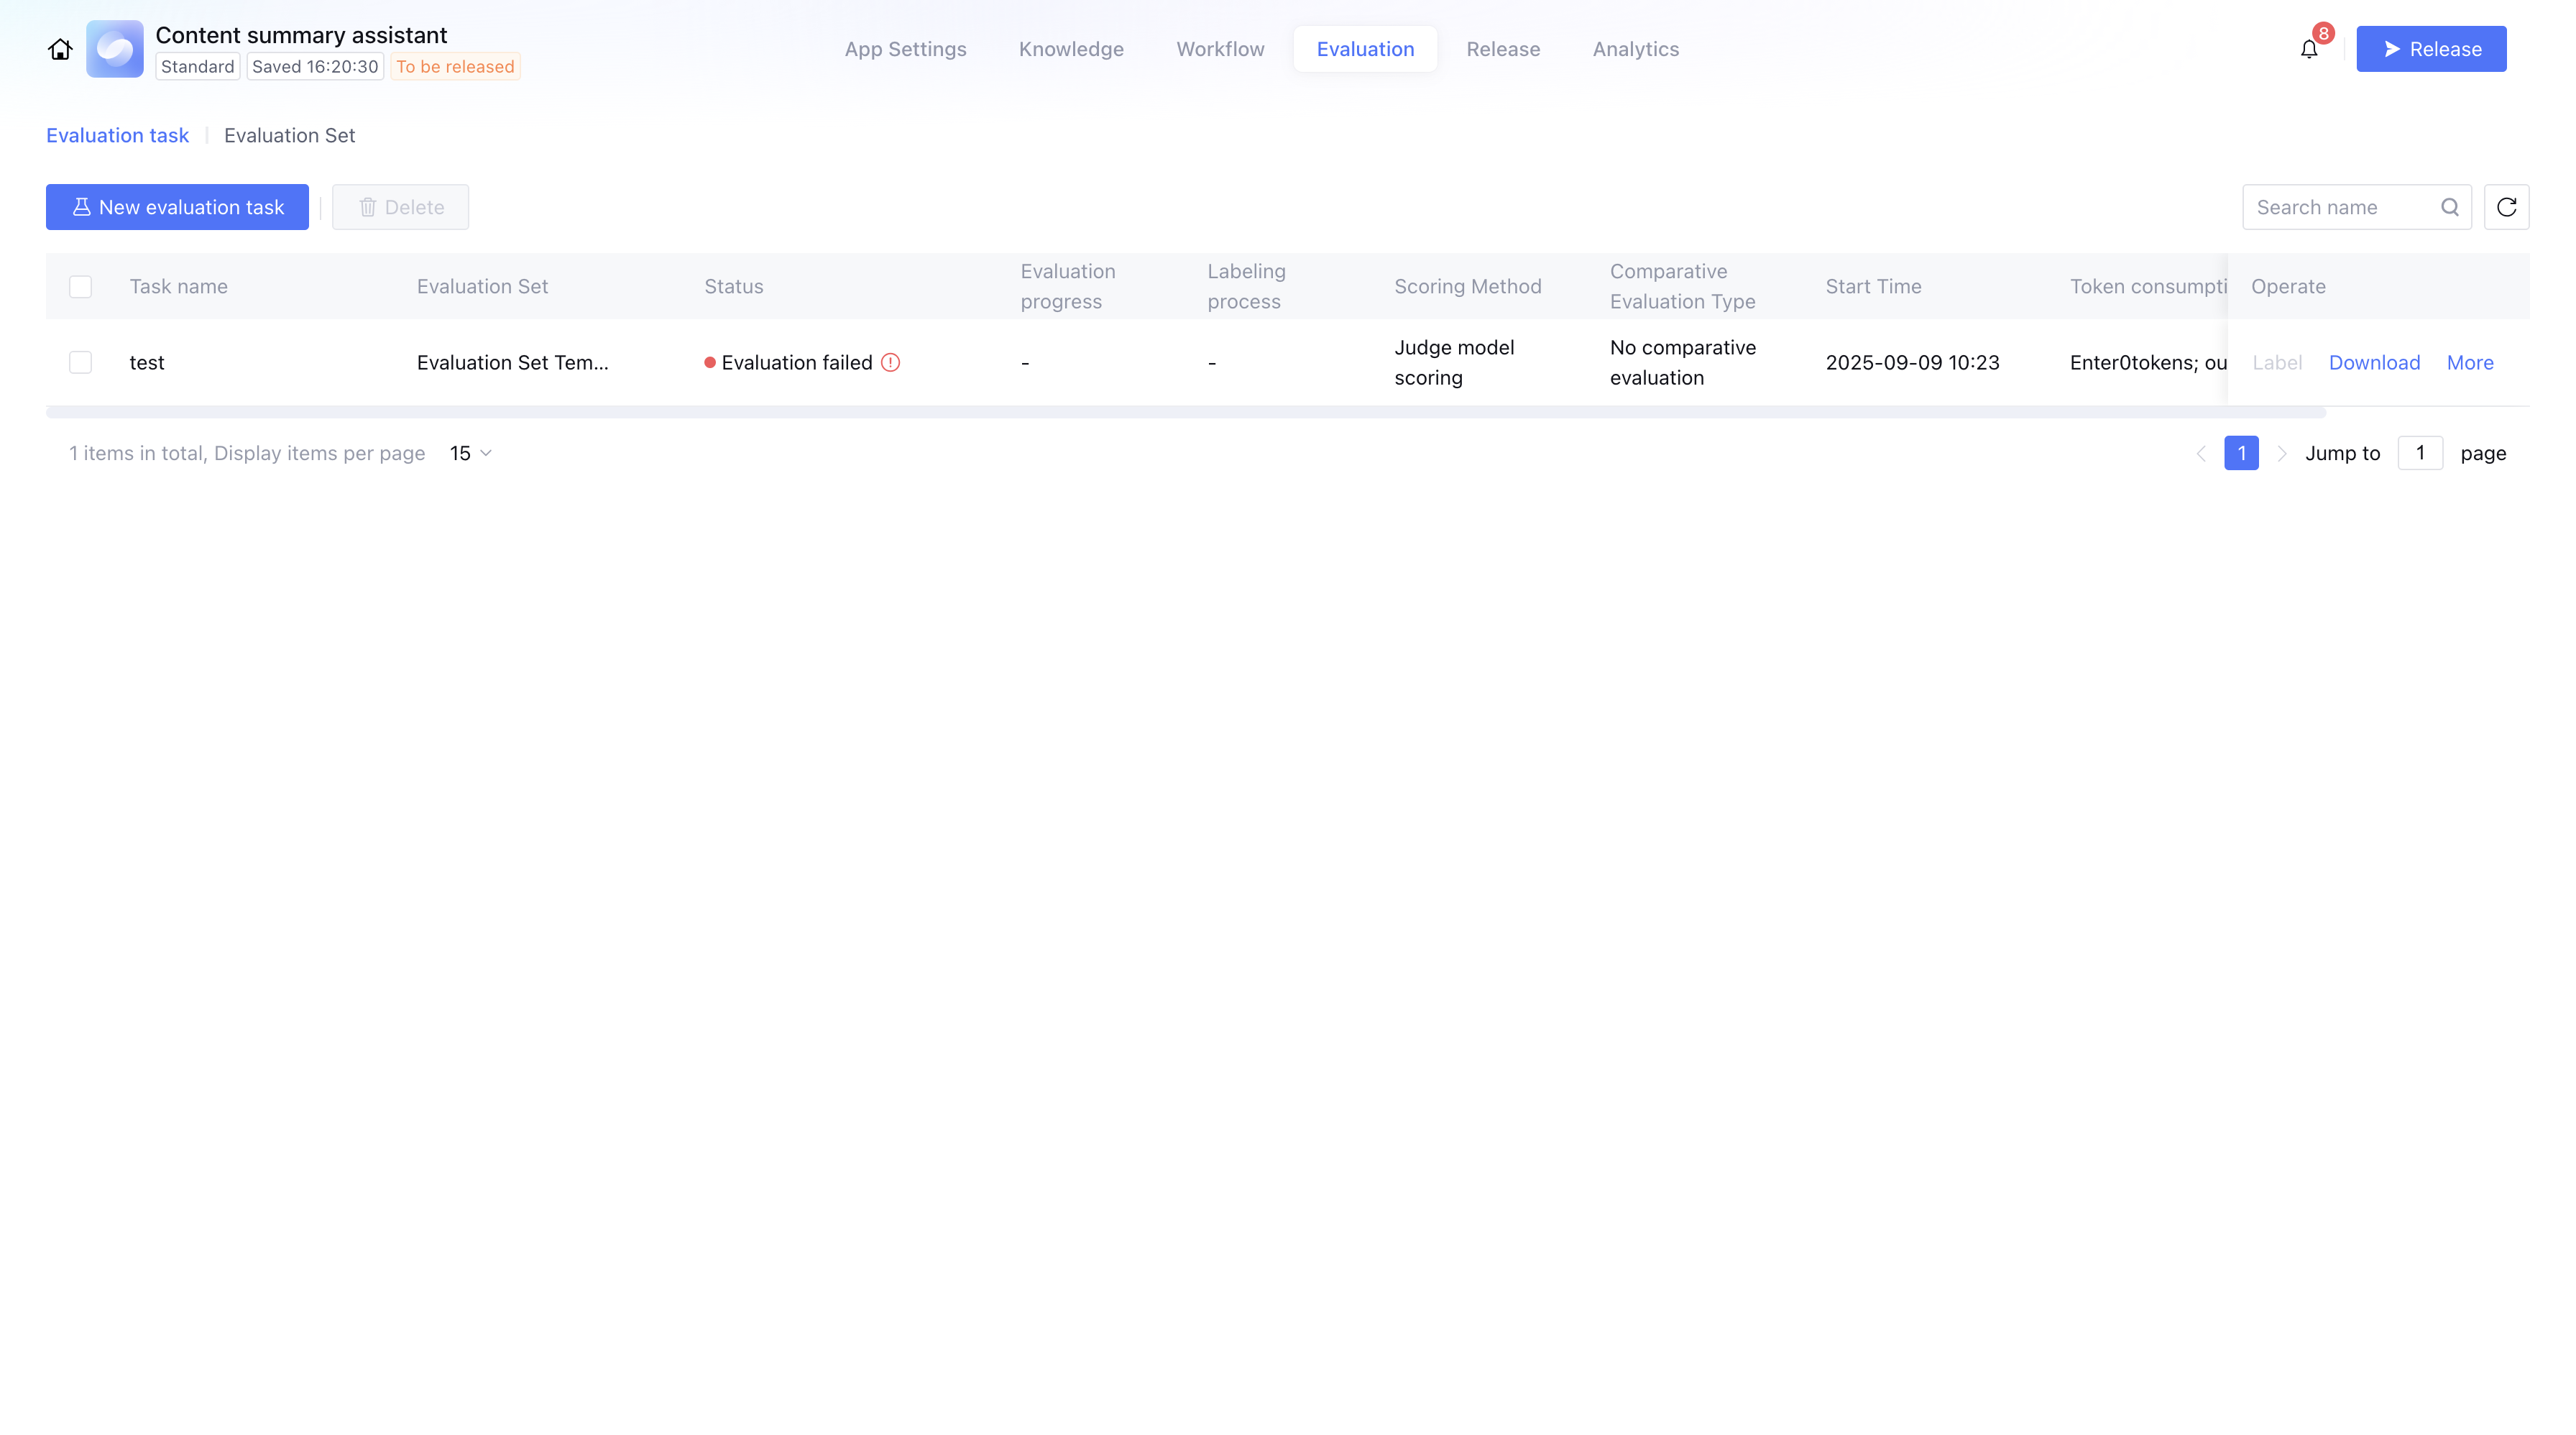Click the evaluation failed warning icon
This screenshot has width=2576, height=1435.
pos(890,362)
